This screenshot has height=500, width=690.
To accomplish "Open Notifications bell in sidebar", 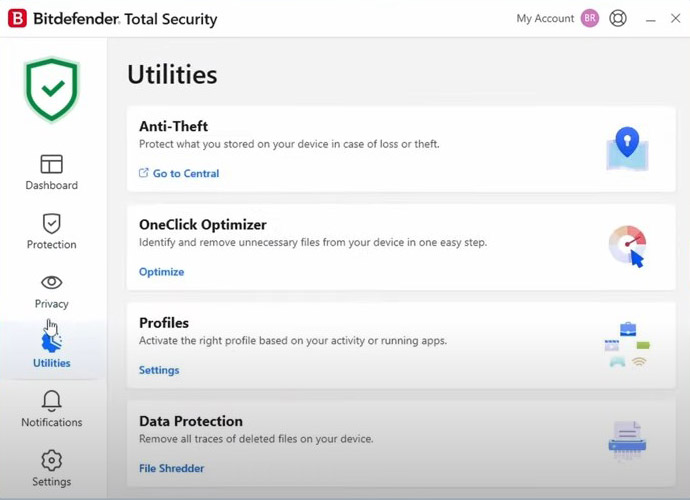I will (x=51, y=409).
